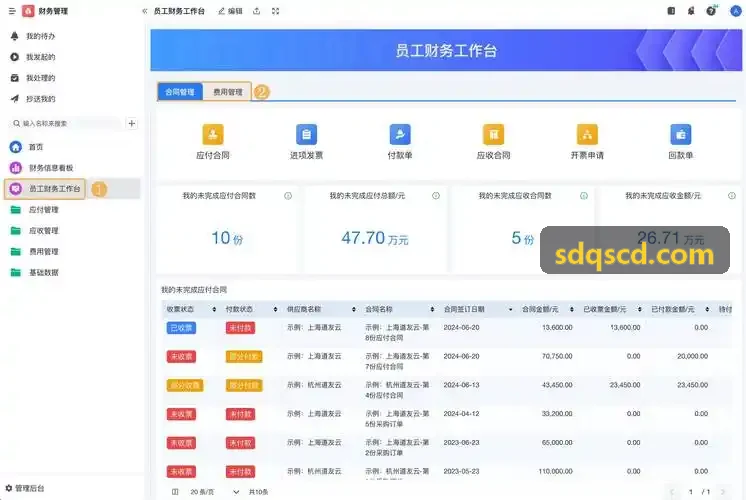Image resolution: width=746 pixels, height=500 pixels.
Task: Click the yellow 部分收票 status tag
Action: (x=185, y=385)
